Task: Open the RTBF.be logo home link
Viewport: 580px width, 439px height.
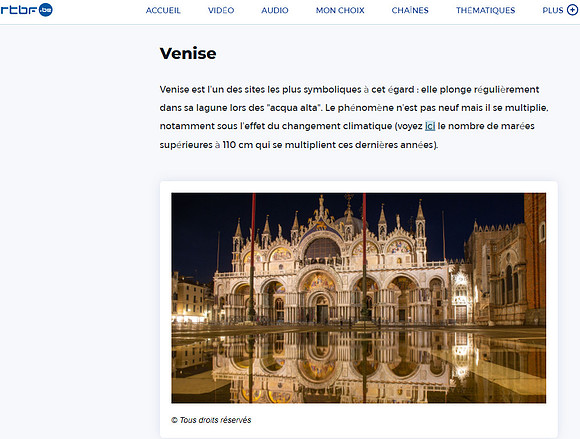Action: [26, 10]
